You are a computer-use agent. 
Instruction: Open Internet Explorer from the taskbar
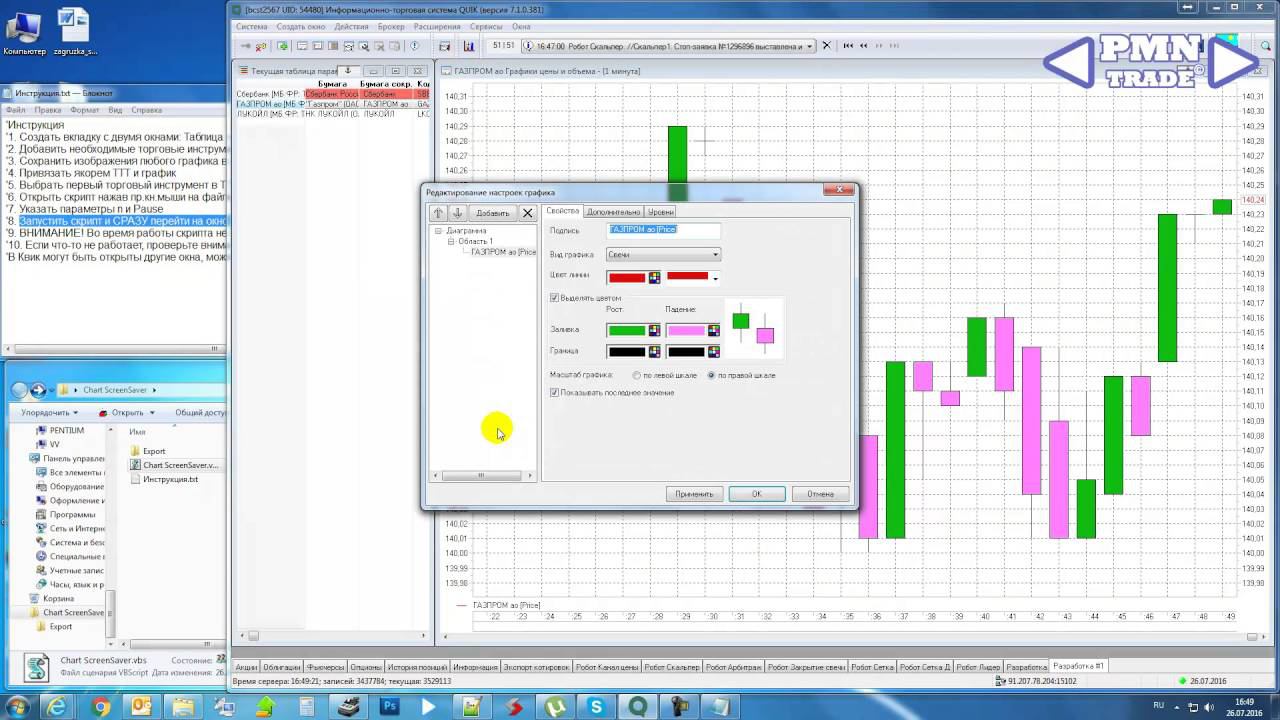57,707
